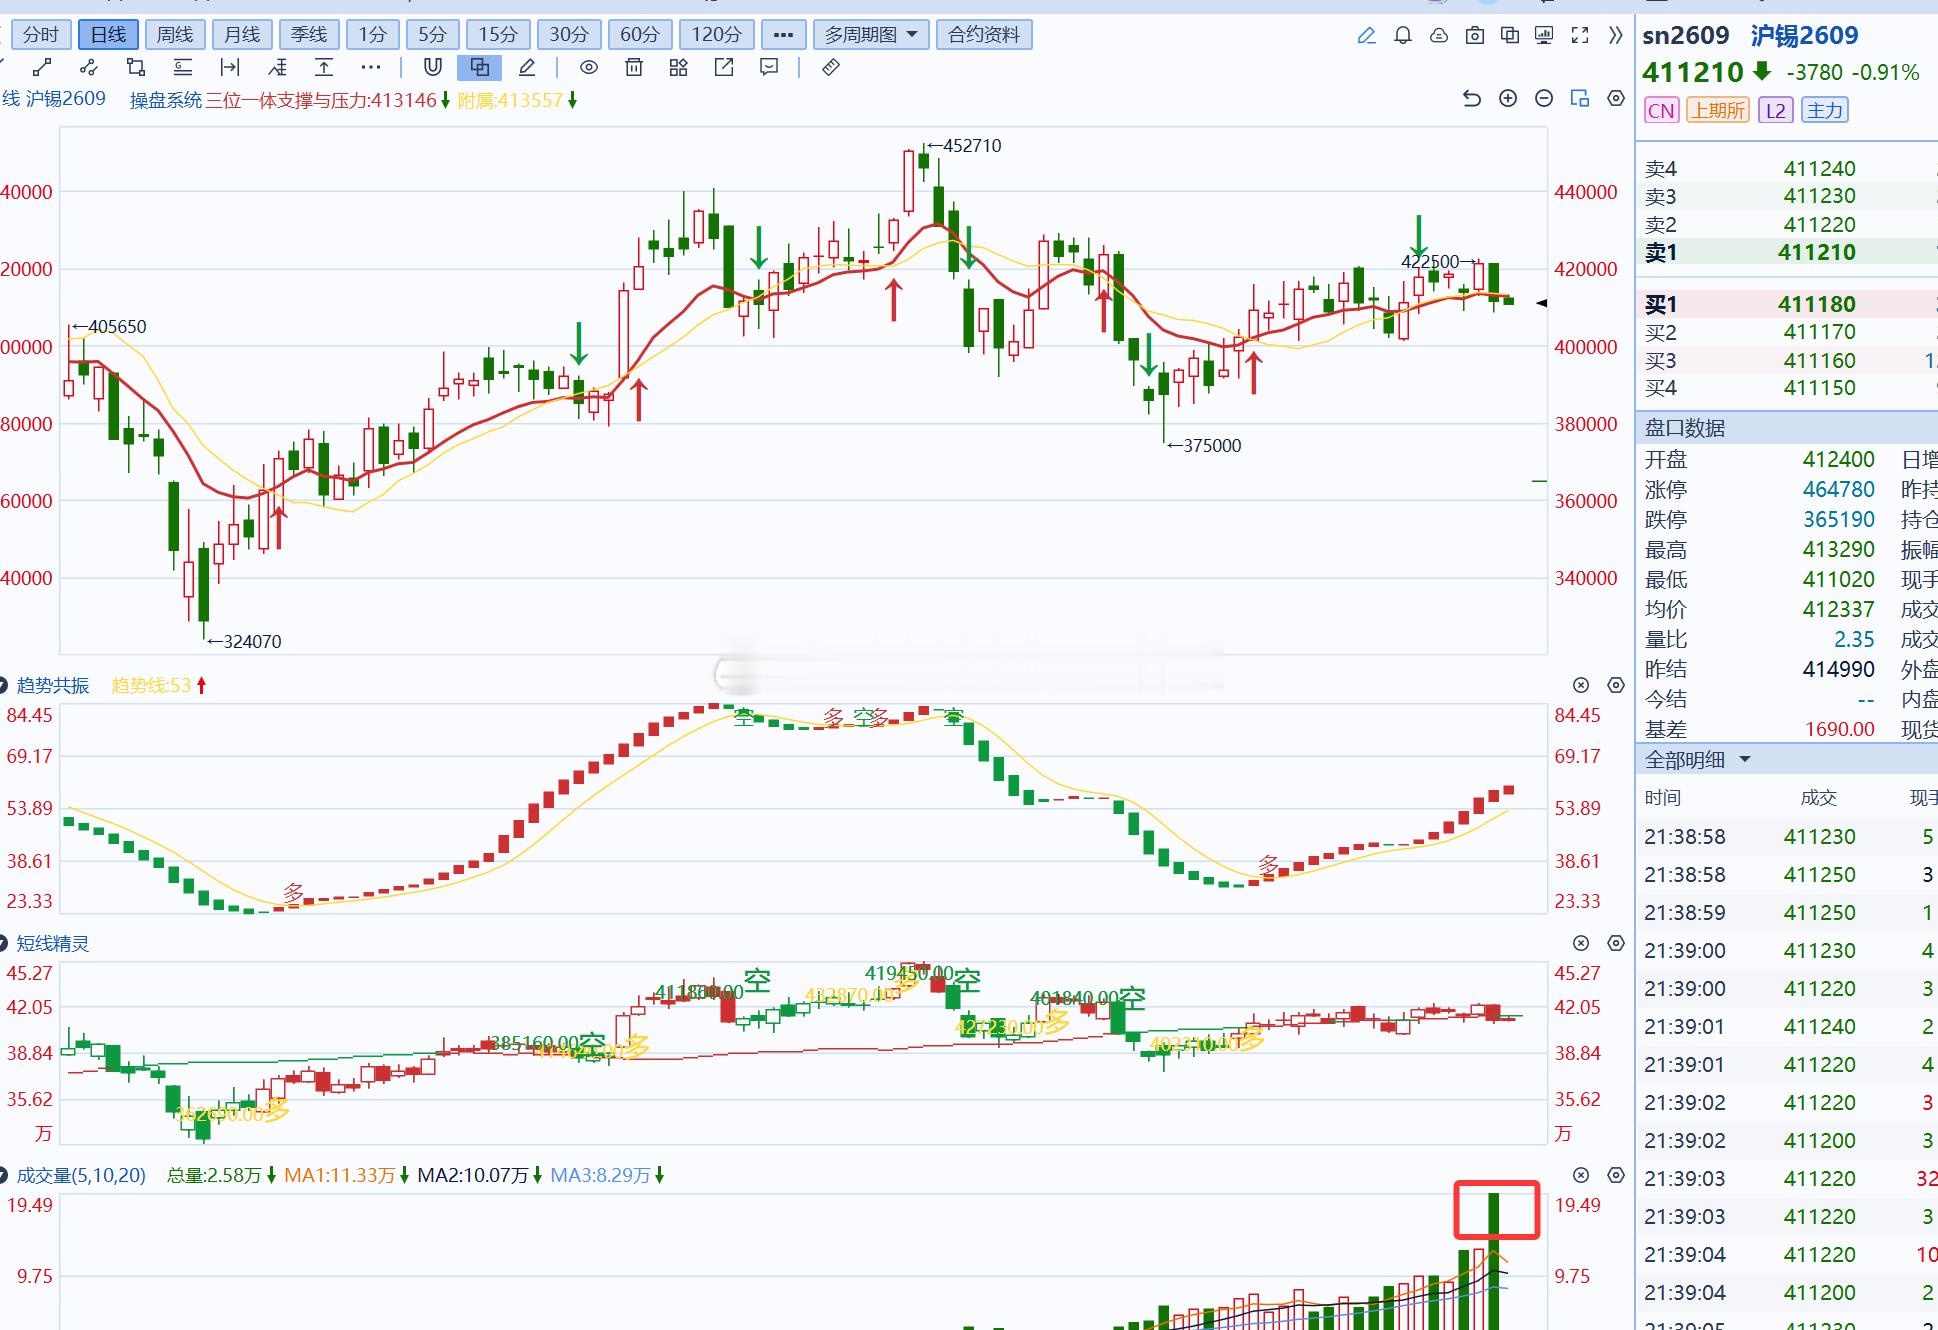Open 成交量 volume panel settings
This screenshot has height=1330, width=1938.
coord(1616,1175)
